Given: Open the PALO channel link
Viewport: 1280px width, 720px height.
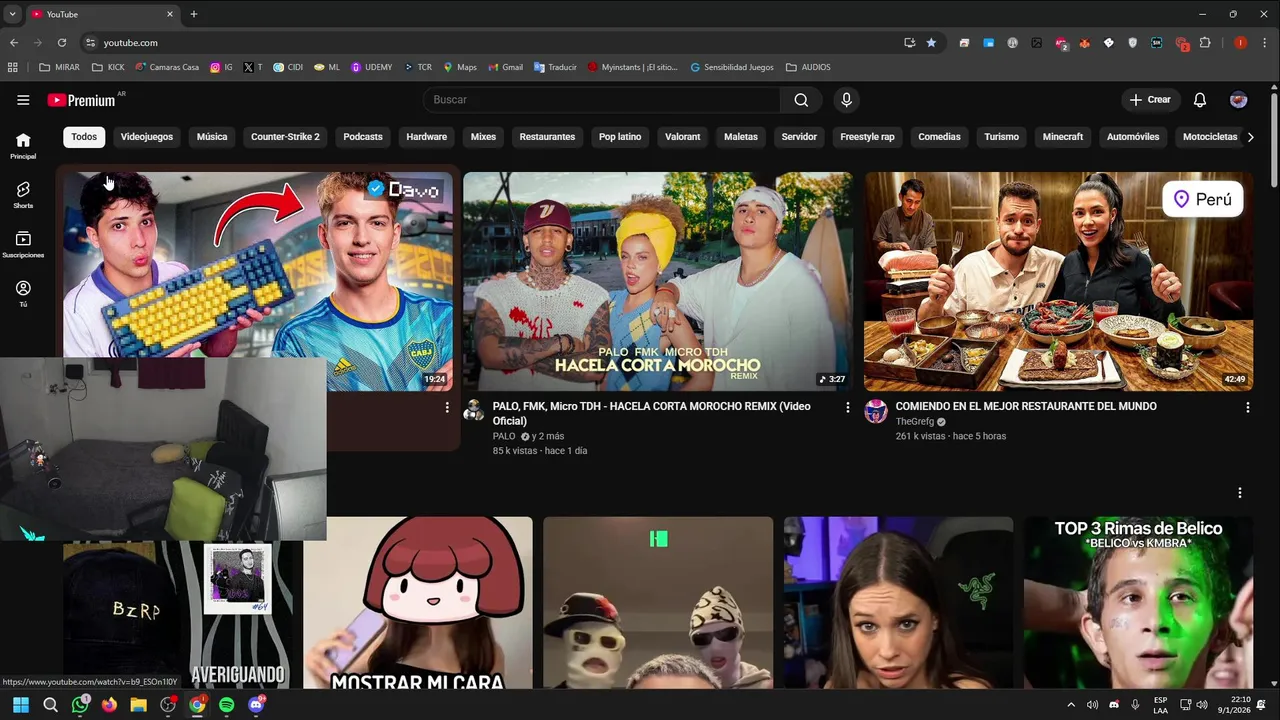Looking at the screenshot, I should (x=504, y=436).
